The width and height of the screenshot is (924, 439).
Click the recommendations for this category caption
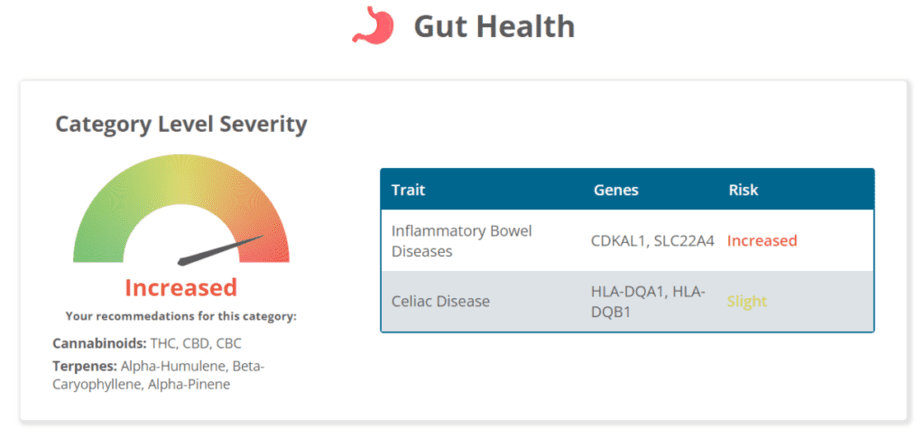pyautogui.click(x=181, y=316)
